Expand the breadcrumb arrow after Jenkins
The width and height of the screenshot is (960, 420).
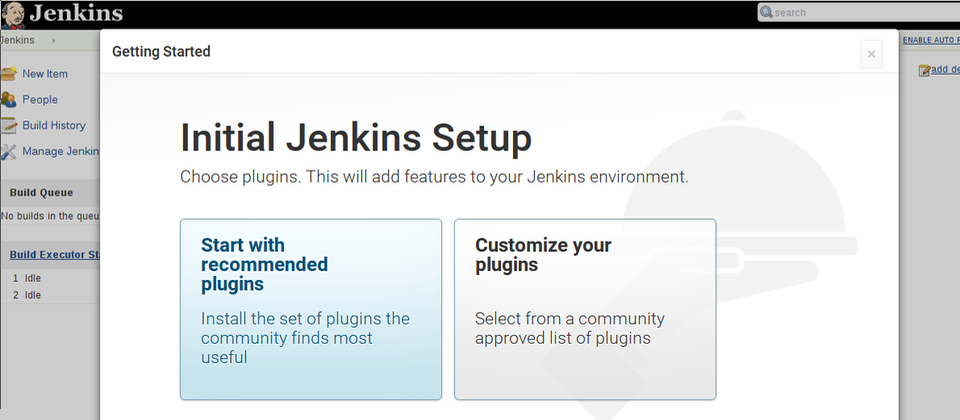click(53, 40)
